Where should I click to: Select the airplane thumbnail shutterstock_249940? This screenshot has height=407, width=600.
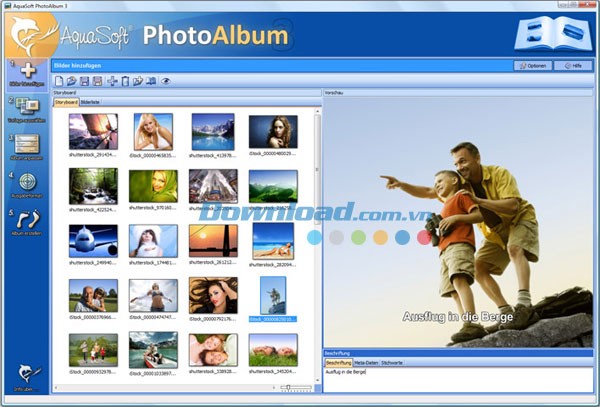coord(93,241)
